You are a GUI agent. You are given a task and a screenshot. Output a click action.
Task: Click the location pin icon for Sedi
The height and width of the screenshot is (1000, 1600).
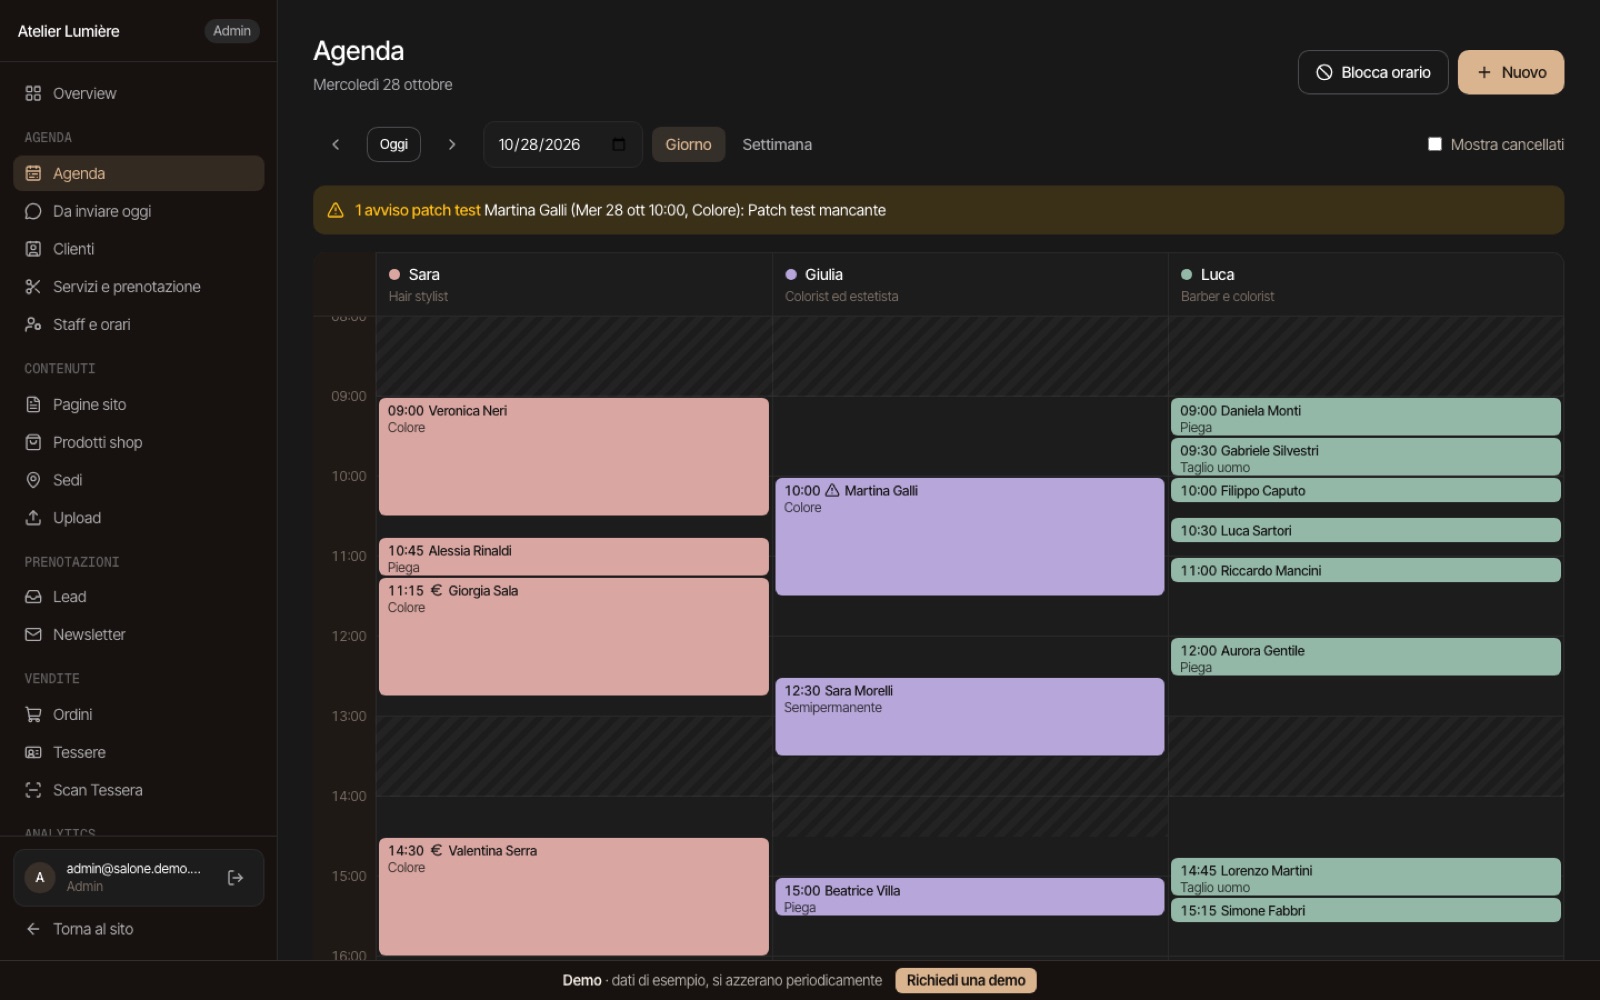pos(33,480)
